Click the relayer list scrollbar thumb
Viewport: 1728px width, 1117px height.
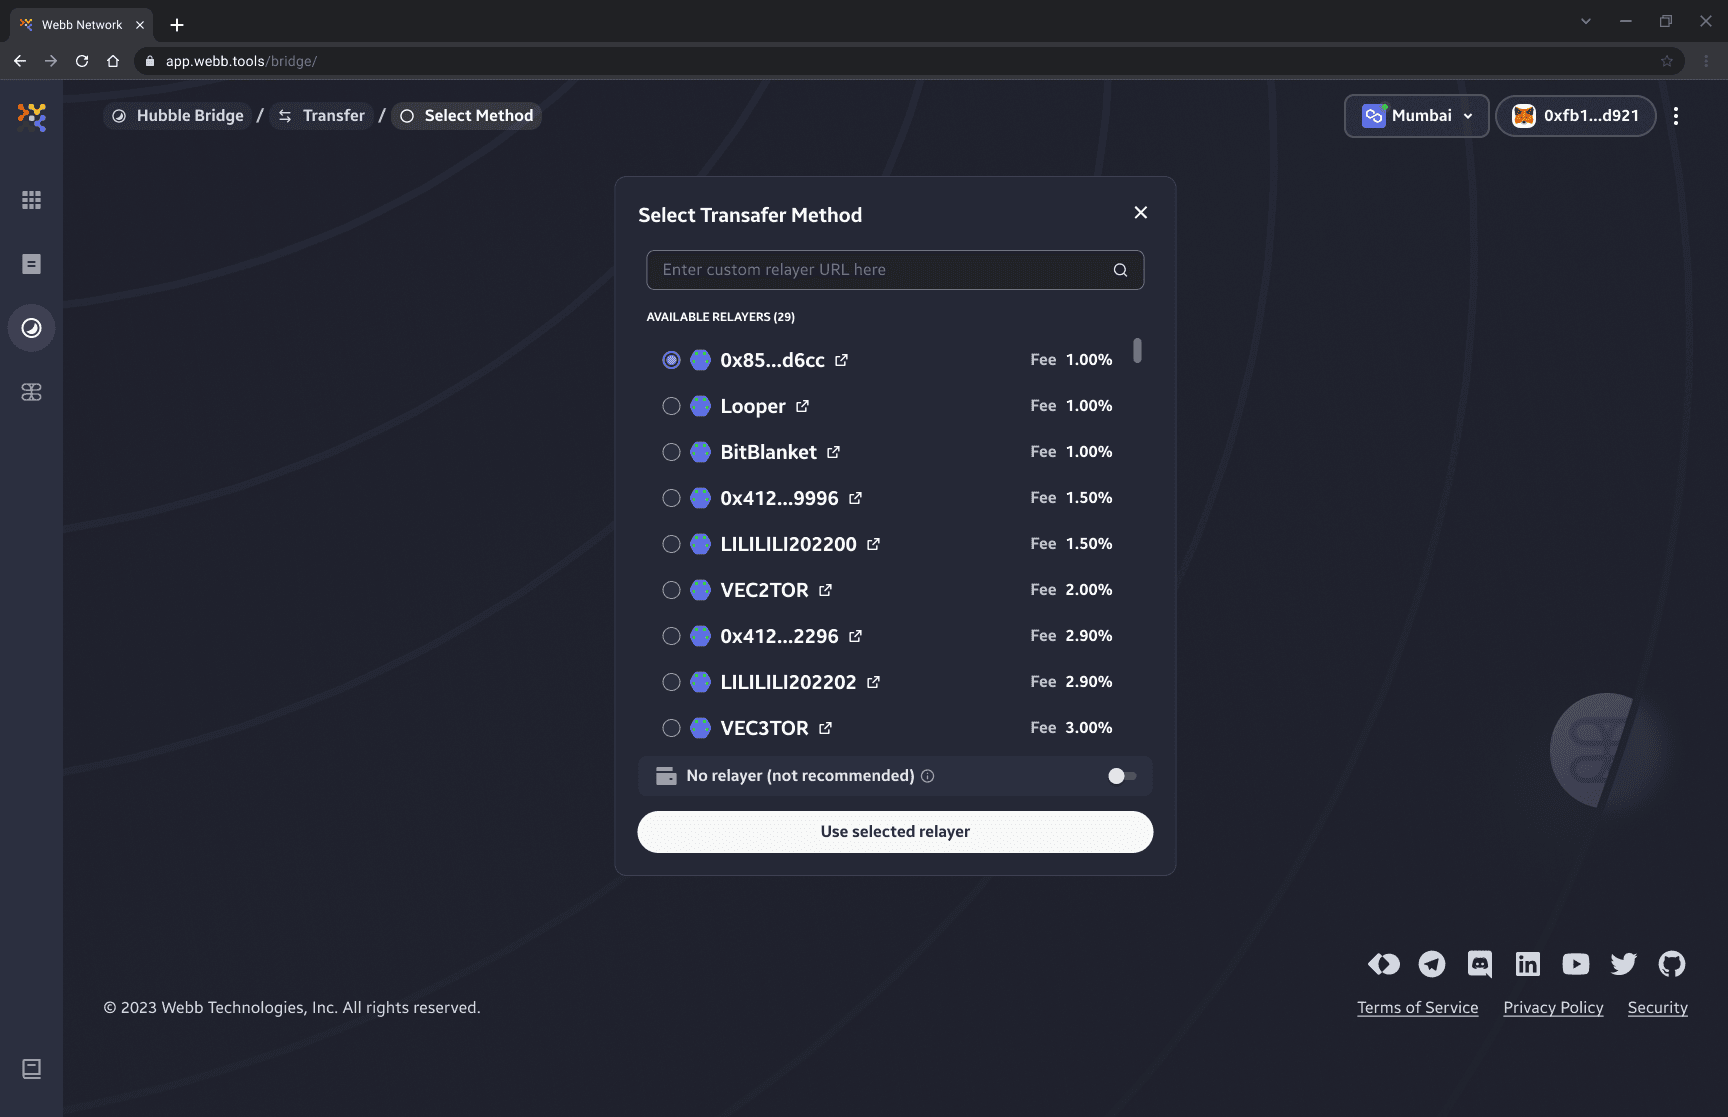[x=1138, y=351]
